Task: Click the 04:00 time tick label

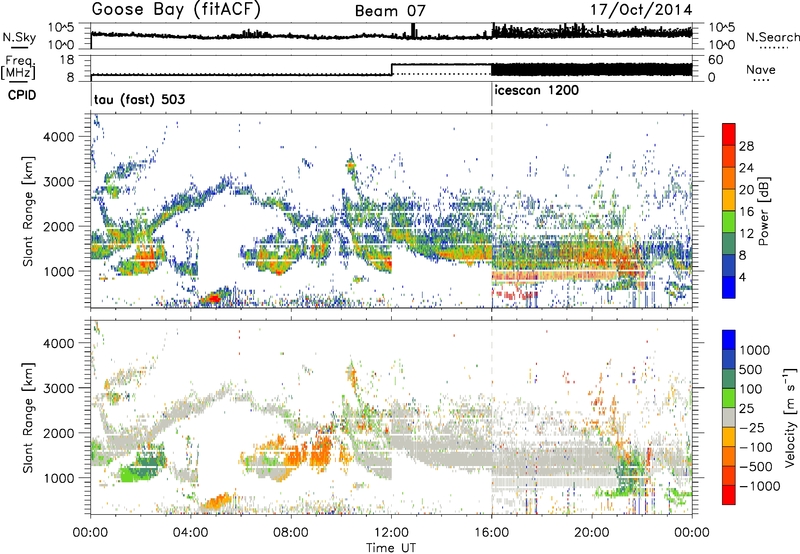Action: click(190, 533)
